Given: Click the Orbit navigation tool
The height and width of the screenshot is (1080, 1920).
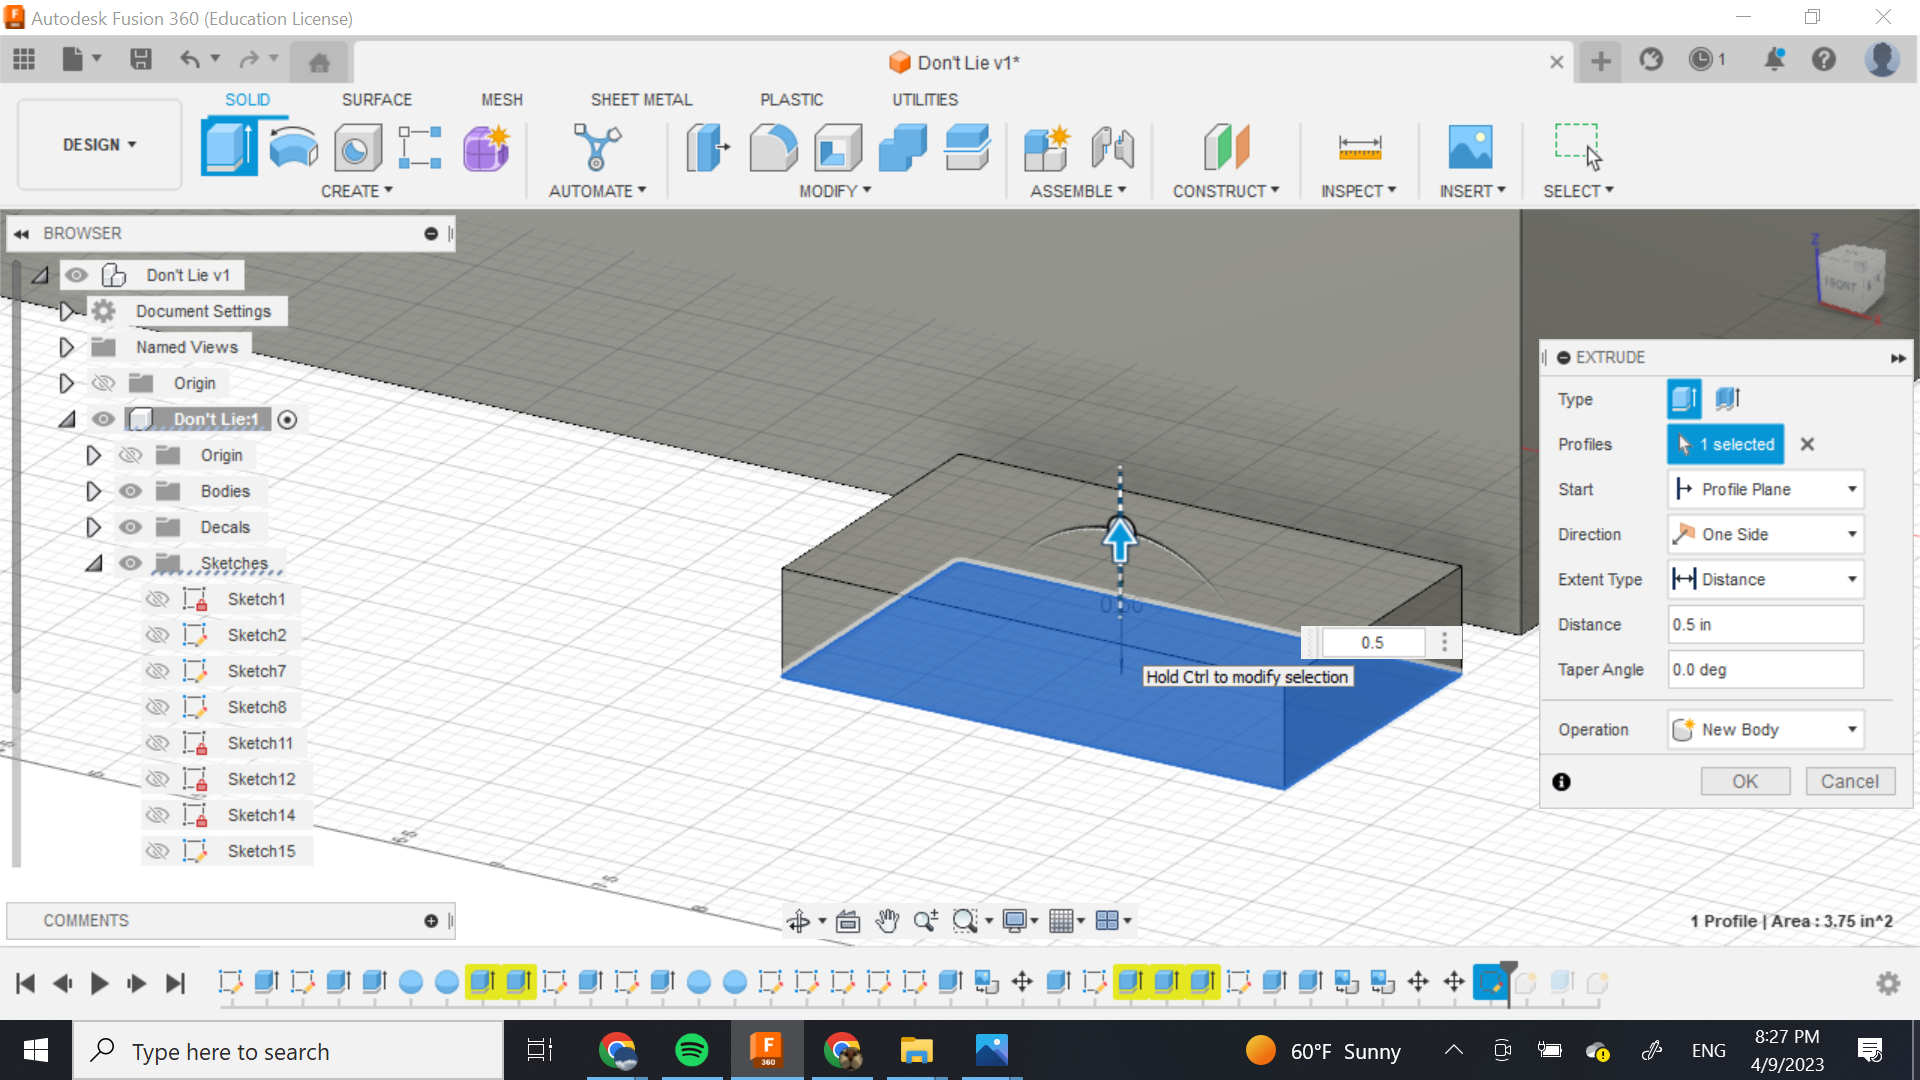Looking at the screenshot, I should [798, 921].
